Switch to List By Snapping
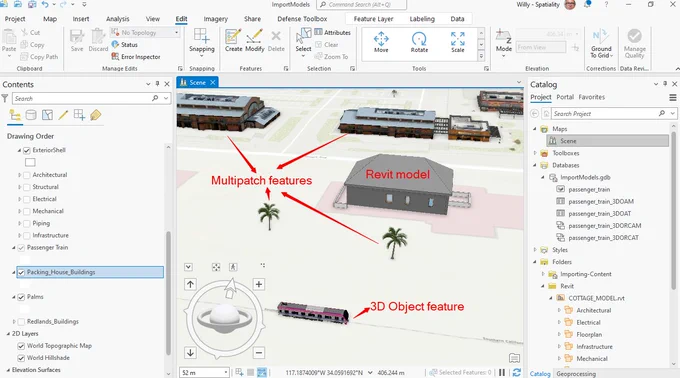 pyautogui.click(x=79, y=115)
